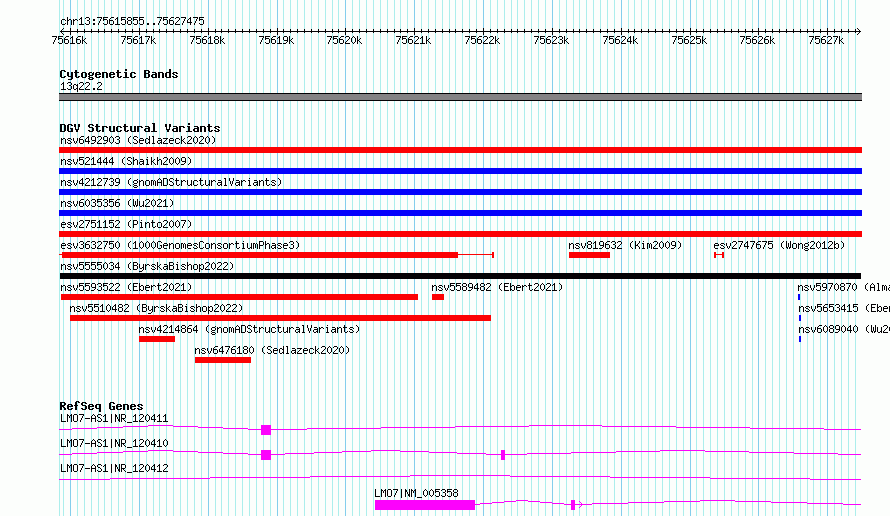Click the LMO7-AS1 NR_120411 exon block

[266, 430]
